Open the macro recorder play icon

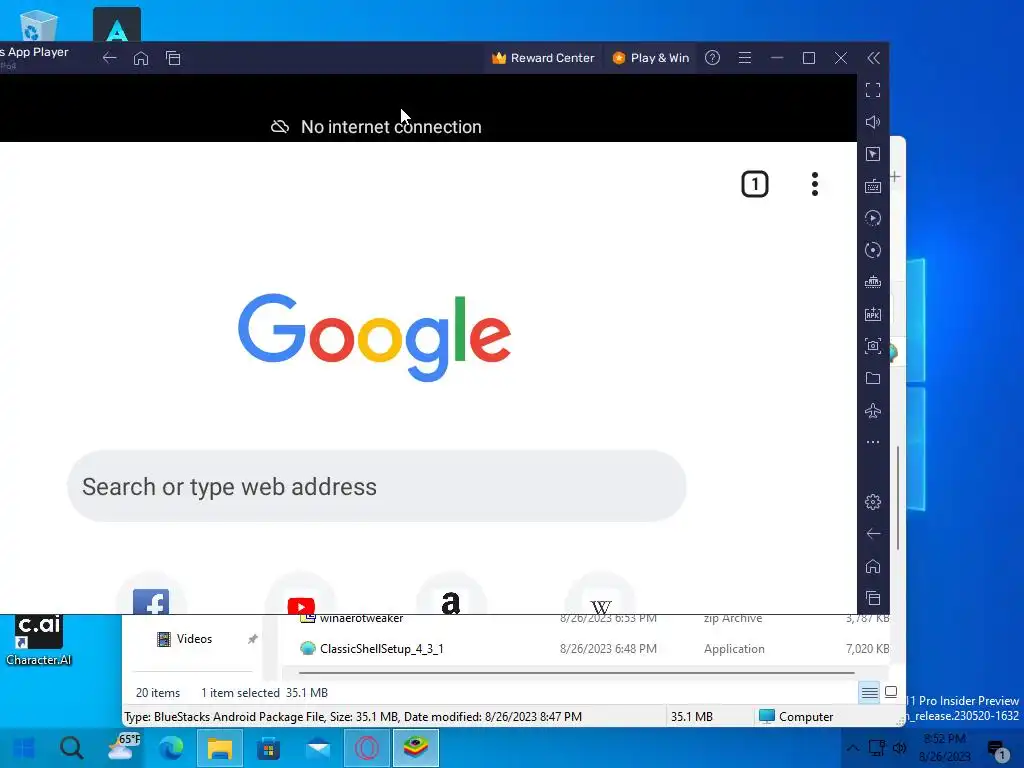tap(873, 218)
